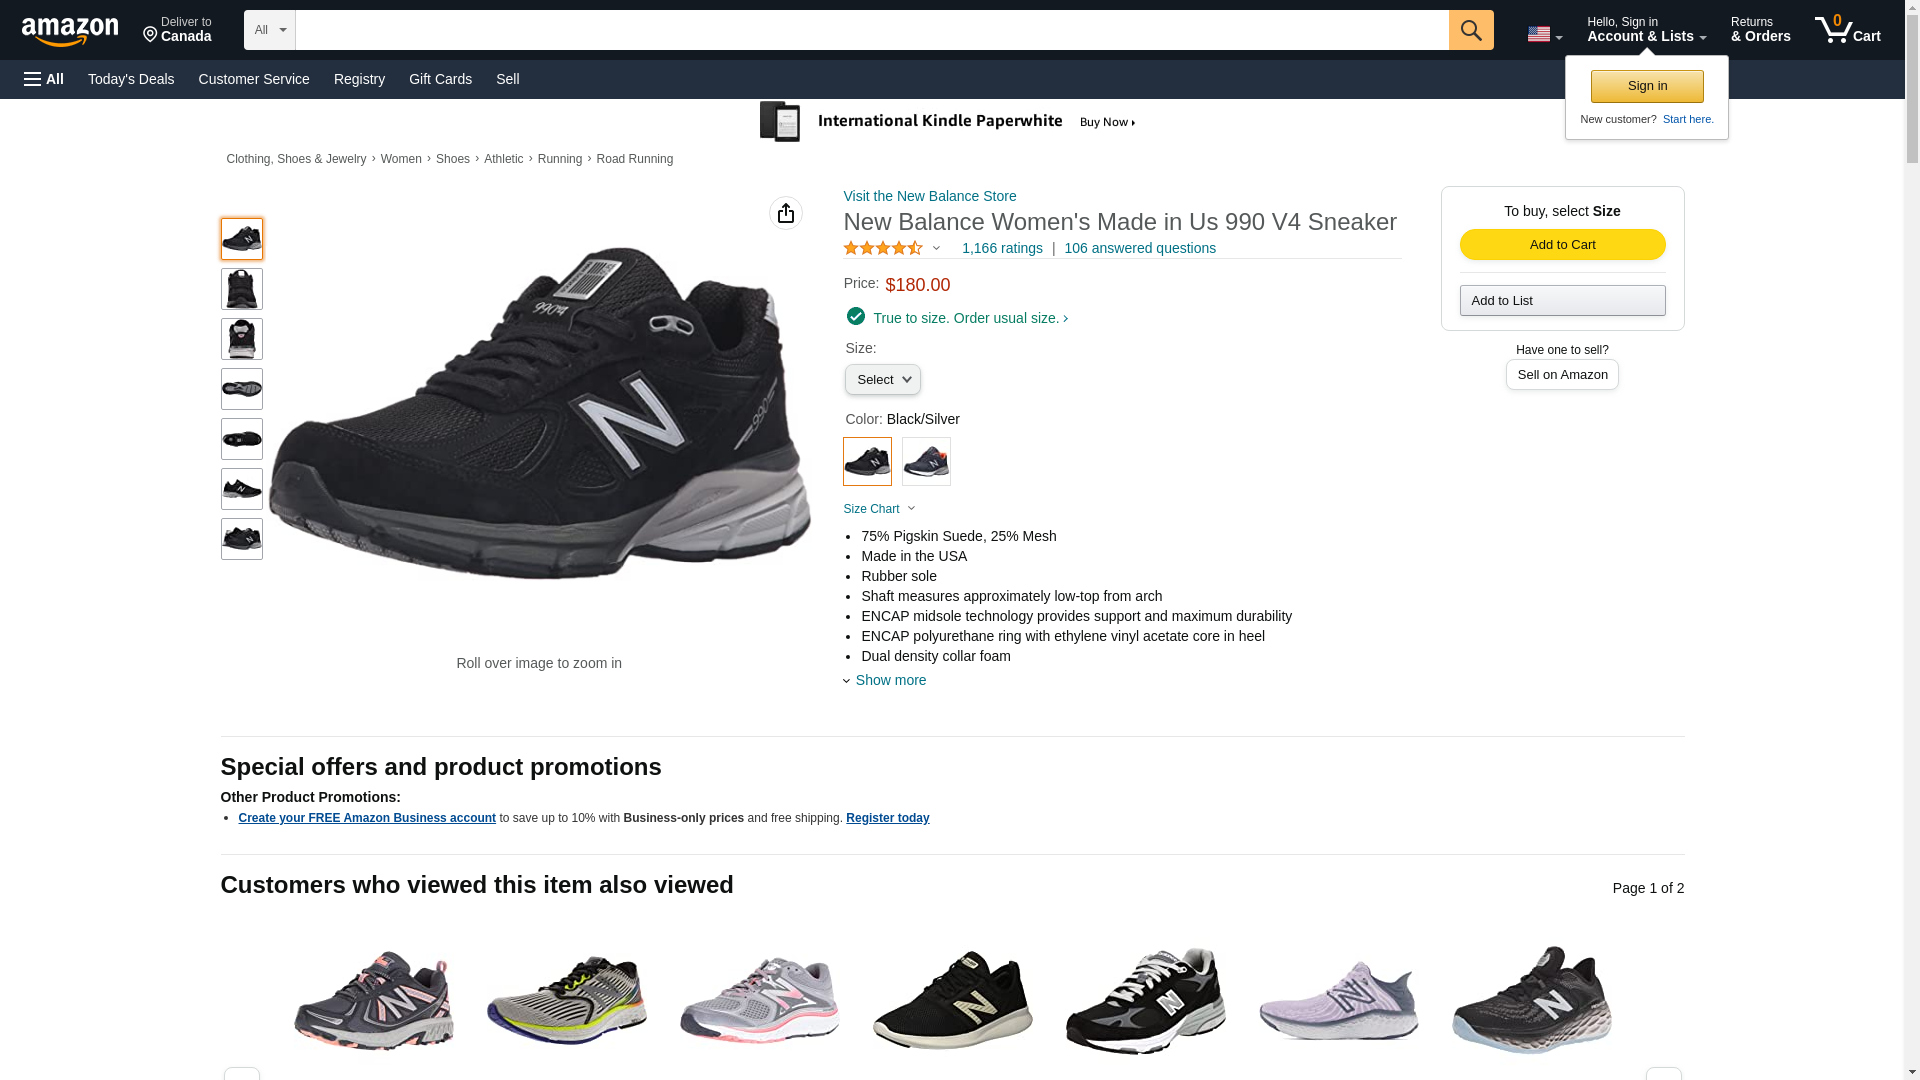Open the search category All dropdown
Screen dimensions: 1920x1080
coord(269,30)
